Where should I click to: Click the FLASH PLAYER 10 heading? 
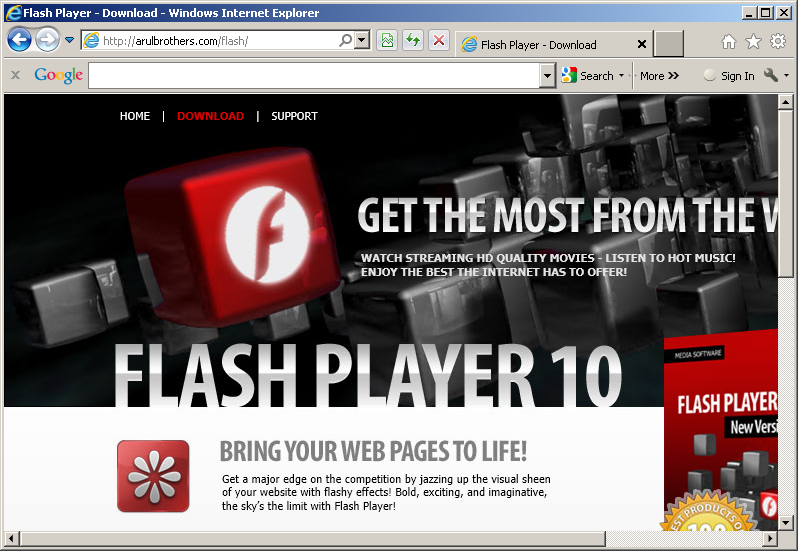coord(367,375)
